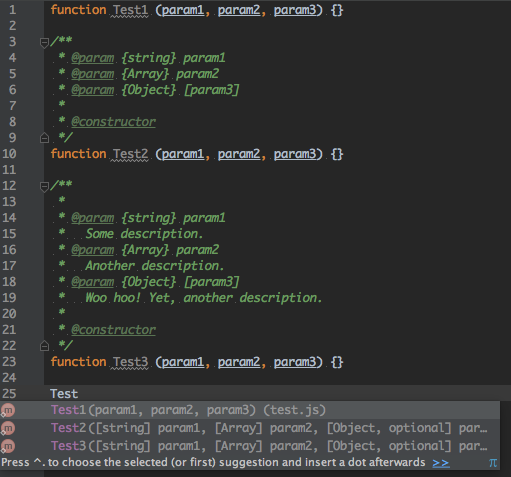Click line number 10 in the gutter

click(x=9, y=154)
